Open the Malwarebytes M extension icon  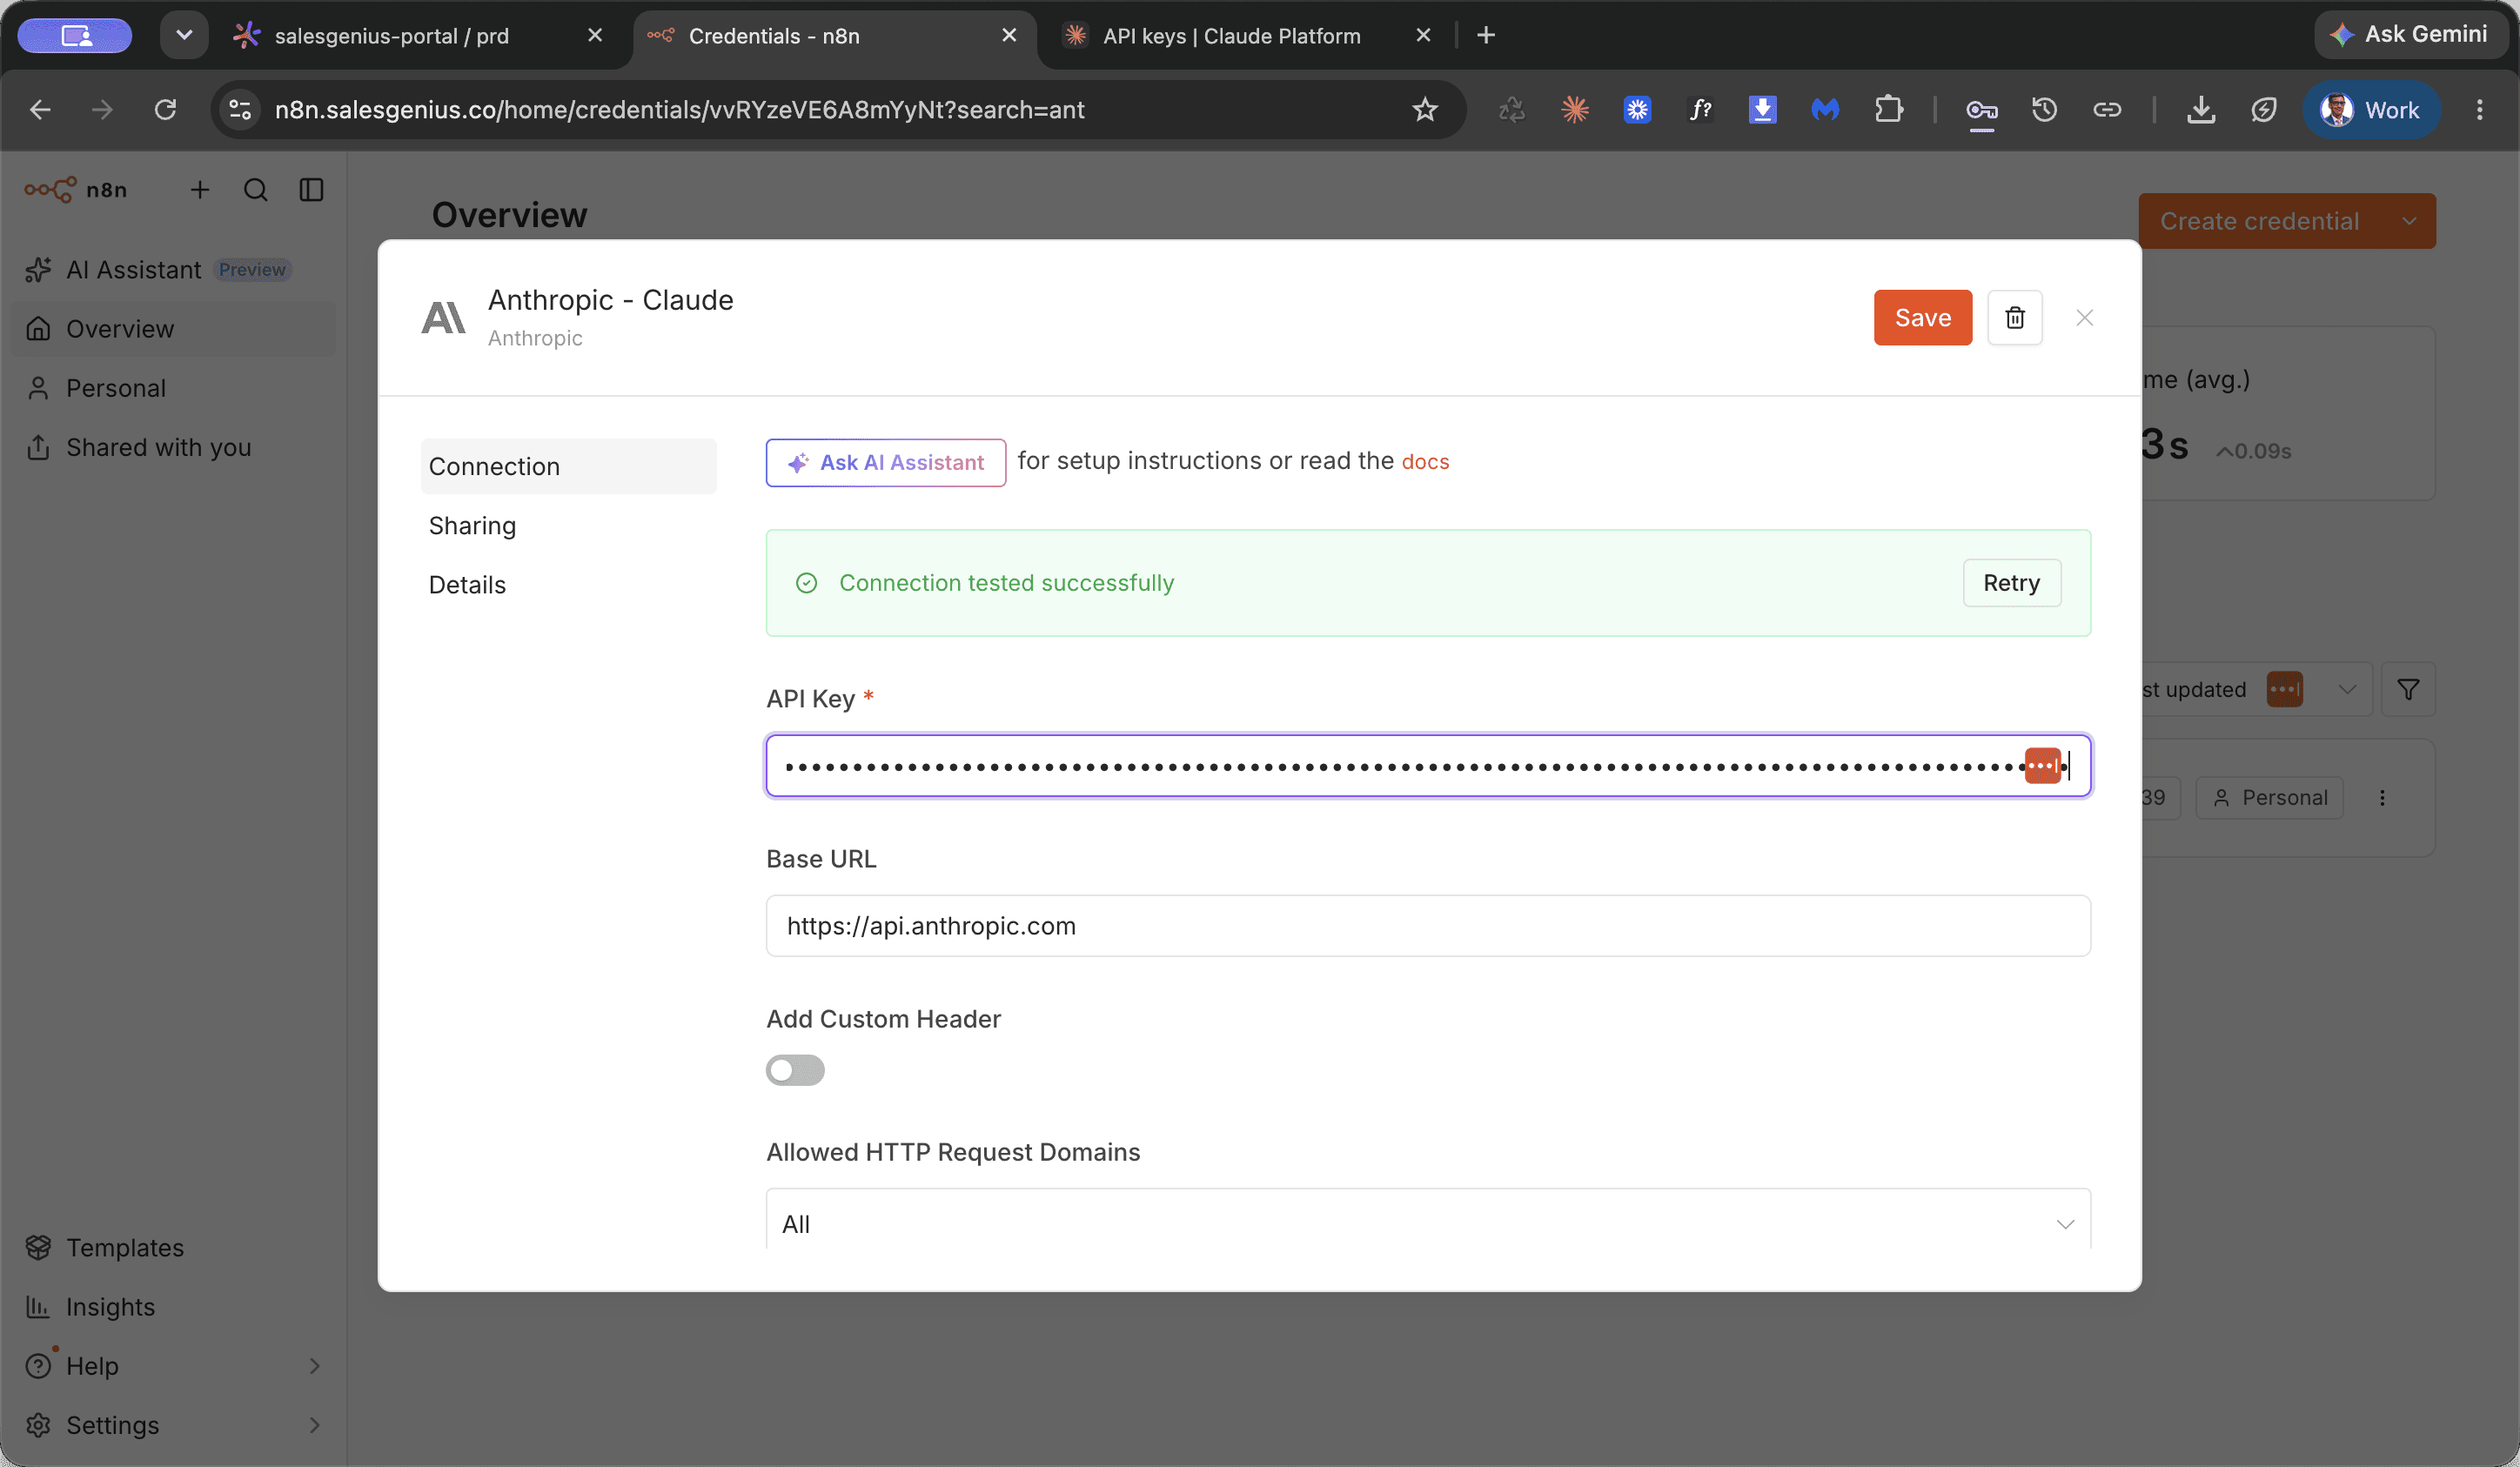tap(1825, 109)
